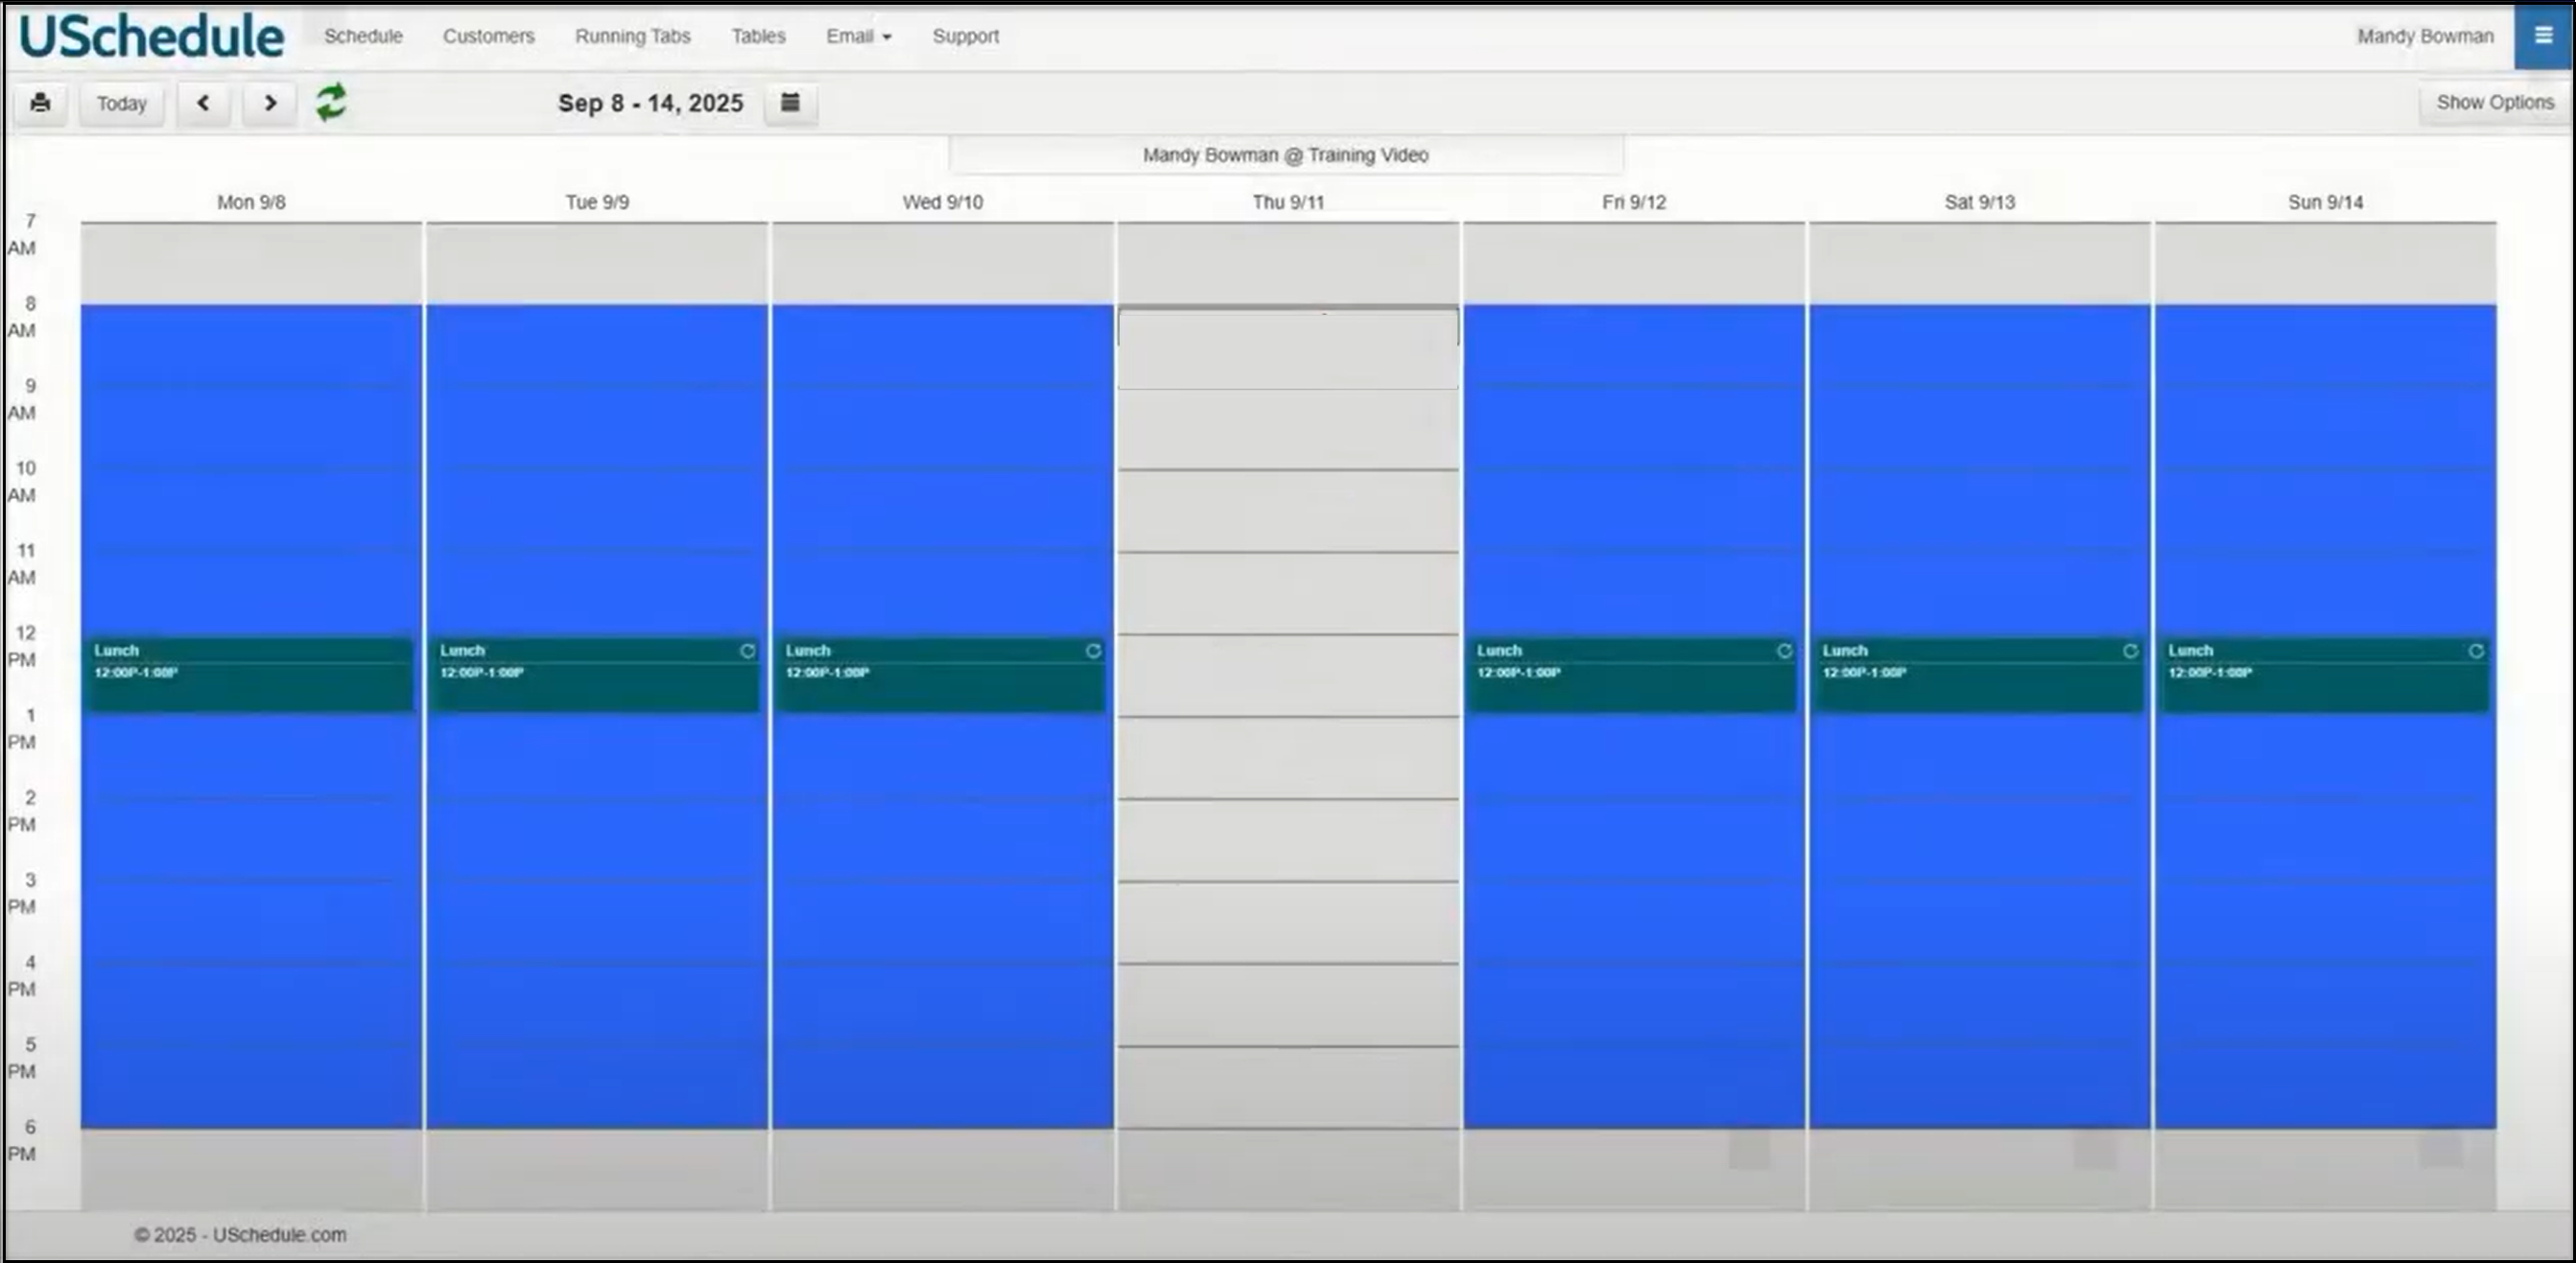Click the printer icon button
The image size is (2576, 1263).
pos(40,103)
